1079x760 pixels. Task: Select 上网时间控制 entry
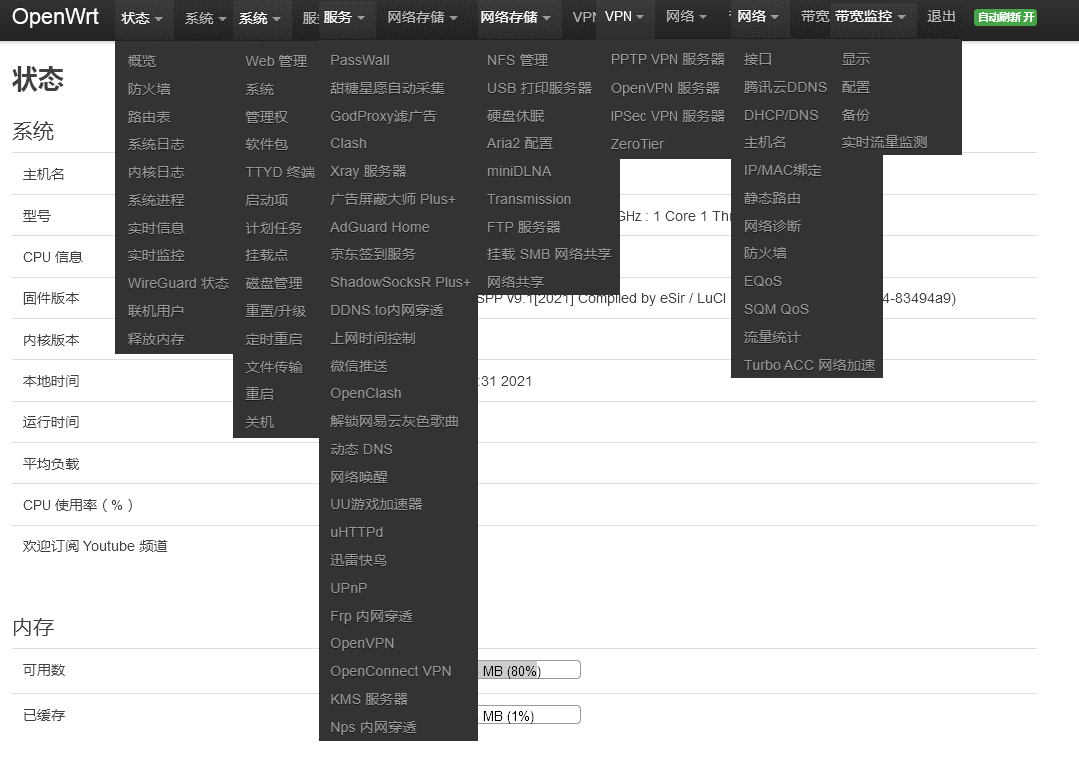[x=373, y=338]
